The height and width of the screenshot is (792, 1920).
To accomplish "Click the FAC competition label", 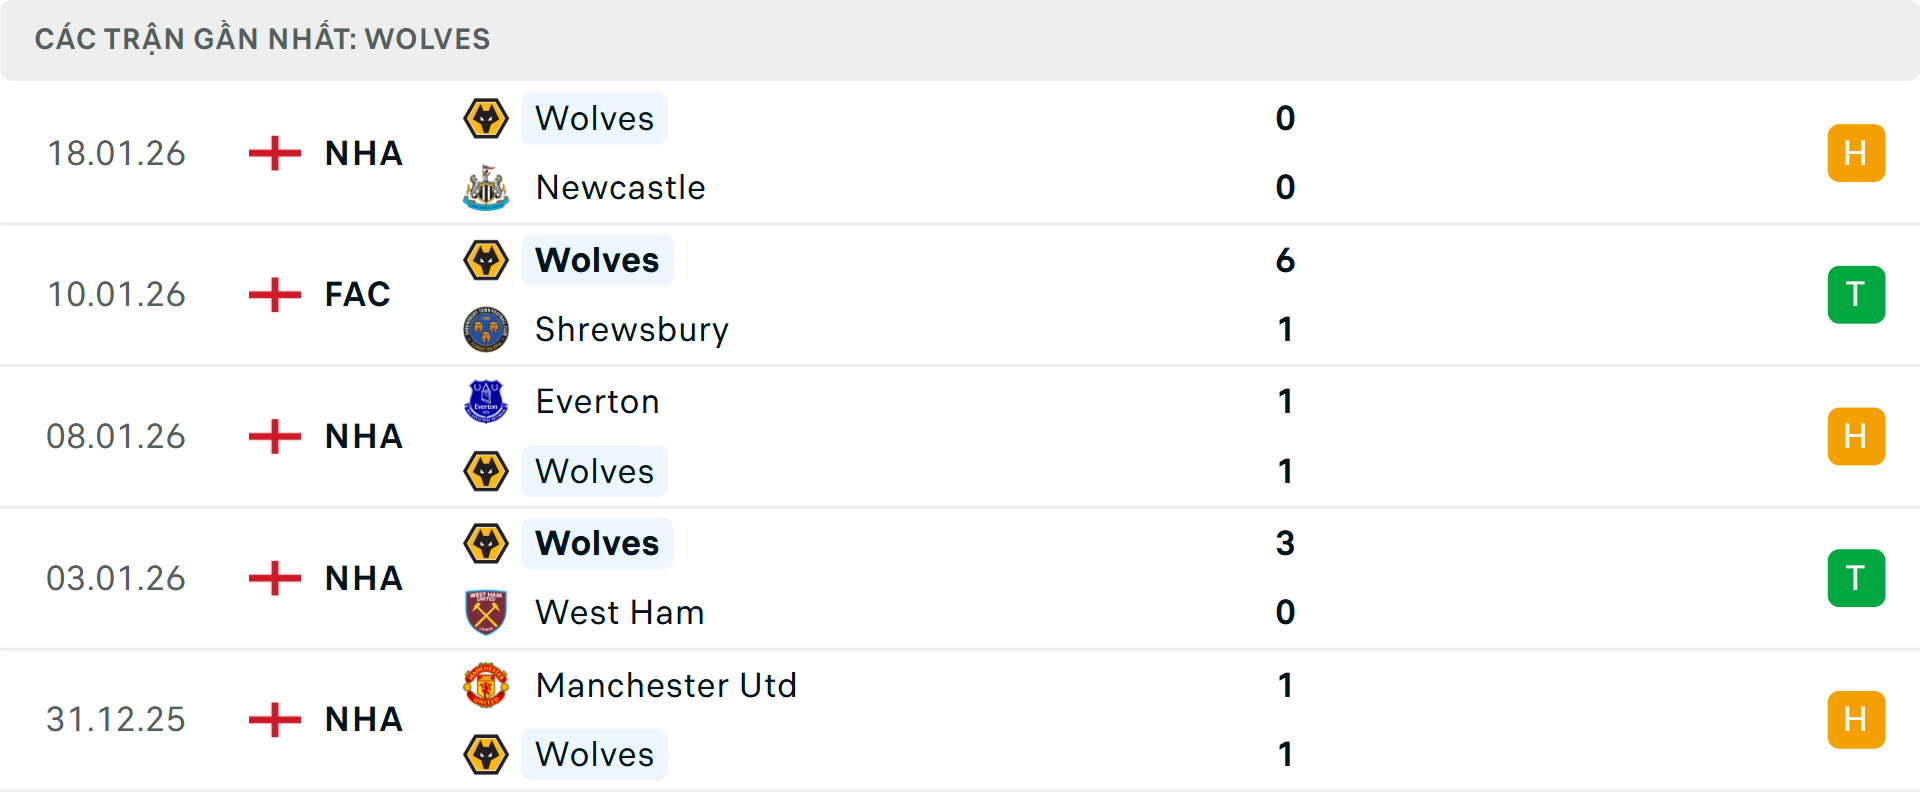I will 357,294.
